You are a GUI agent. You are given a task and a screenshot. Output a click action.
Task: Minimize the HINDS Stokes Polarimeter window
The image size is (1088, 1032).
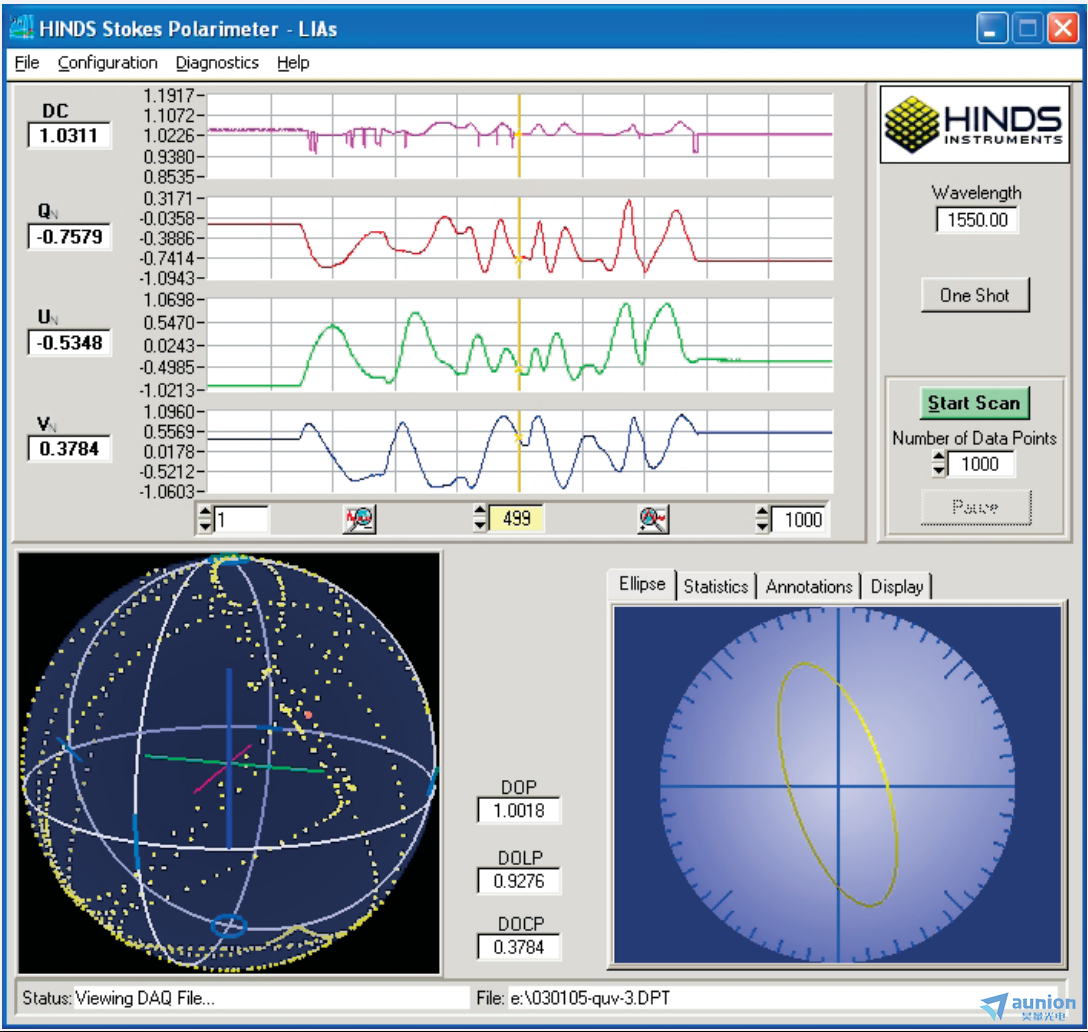point(992,28)
